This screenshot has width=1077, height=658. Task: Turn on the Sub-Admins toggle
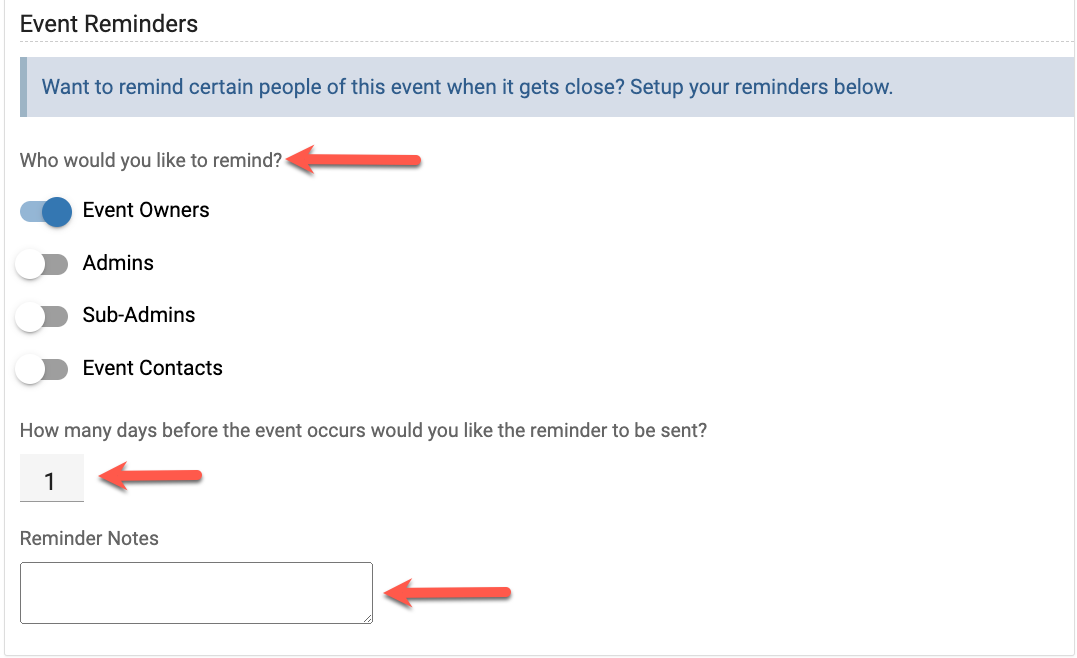click(42, 316)
